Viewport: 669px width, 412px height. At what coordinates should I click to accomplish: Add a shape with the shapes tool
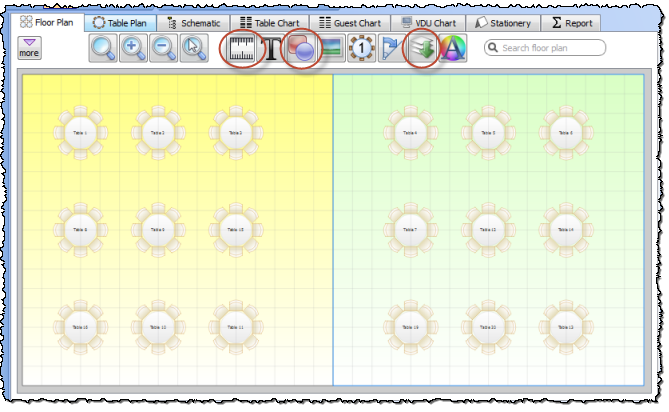tap(303, 48)
